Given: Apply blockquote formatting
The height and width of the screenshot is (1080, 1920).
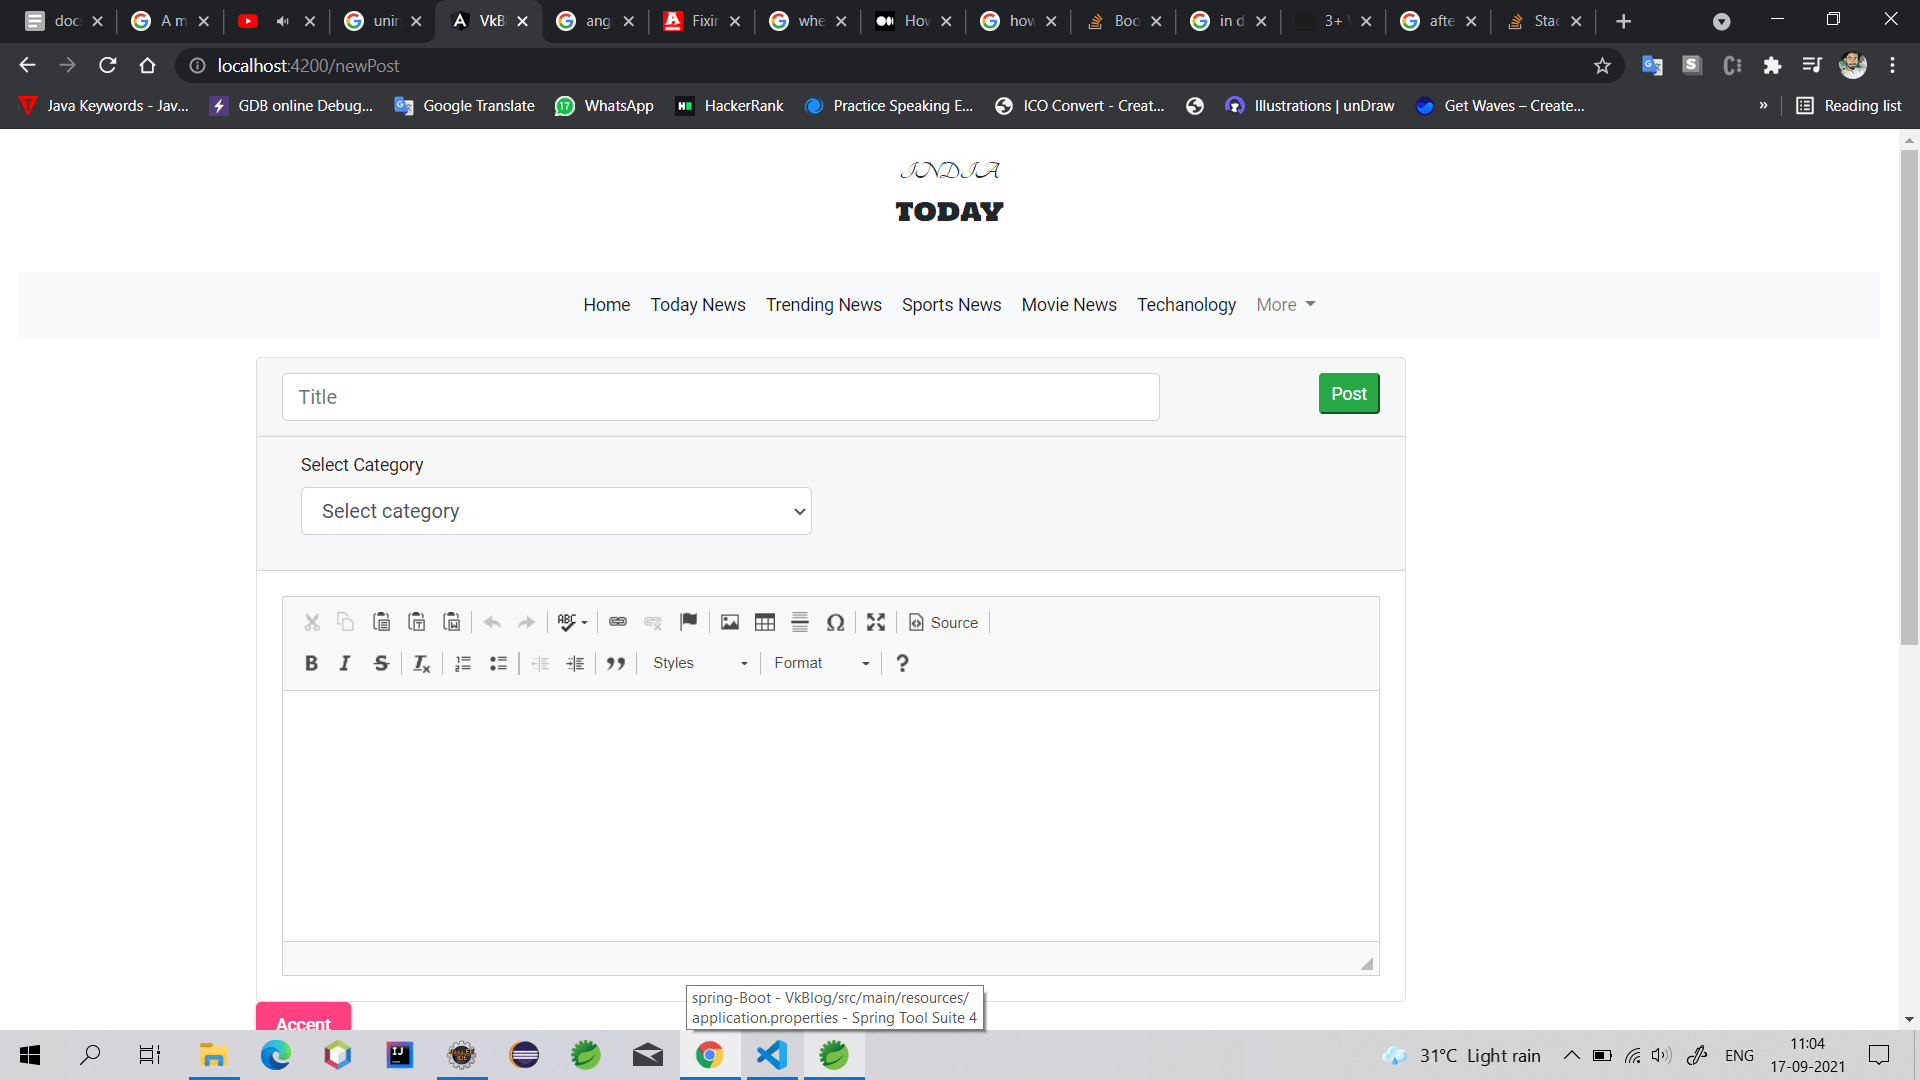Looking at the screenshot, I should tap(616, 663).
